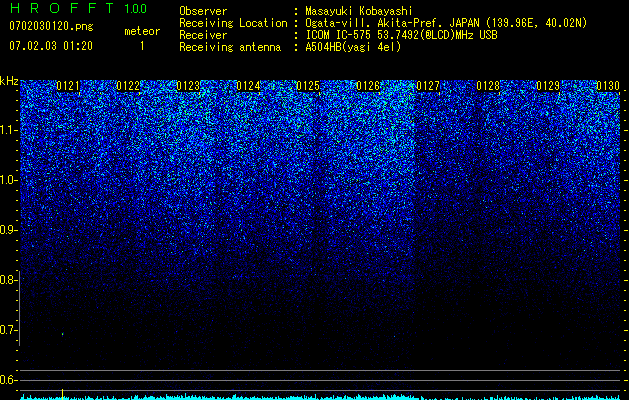This screenshot has height=400, width=629.
Task: Click the Ogata-vill. Akita-Pref. JAPAN location text
Action: point(446,23)
